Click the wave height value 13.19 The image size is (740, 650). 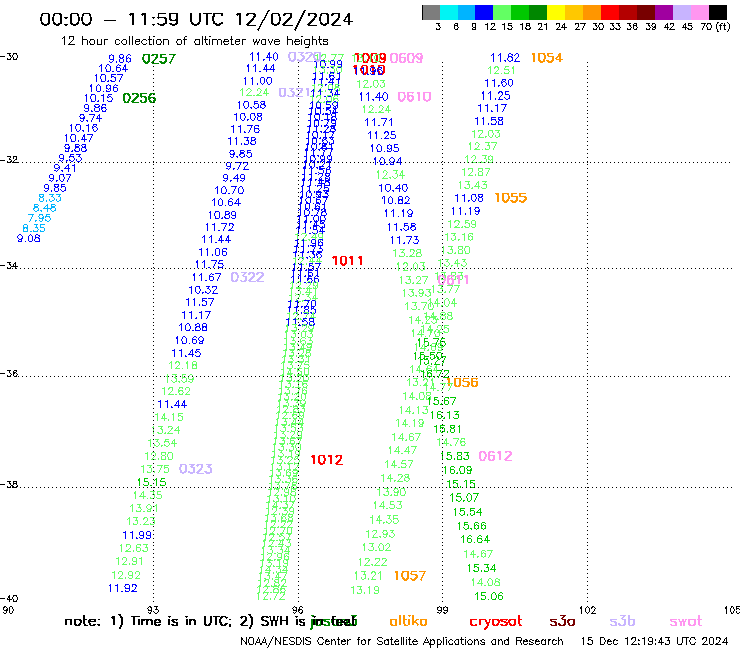(365, 590)
